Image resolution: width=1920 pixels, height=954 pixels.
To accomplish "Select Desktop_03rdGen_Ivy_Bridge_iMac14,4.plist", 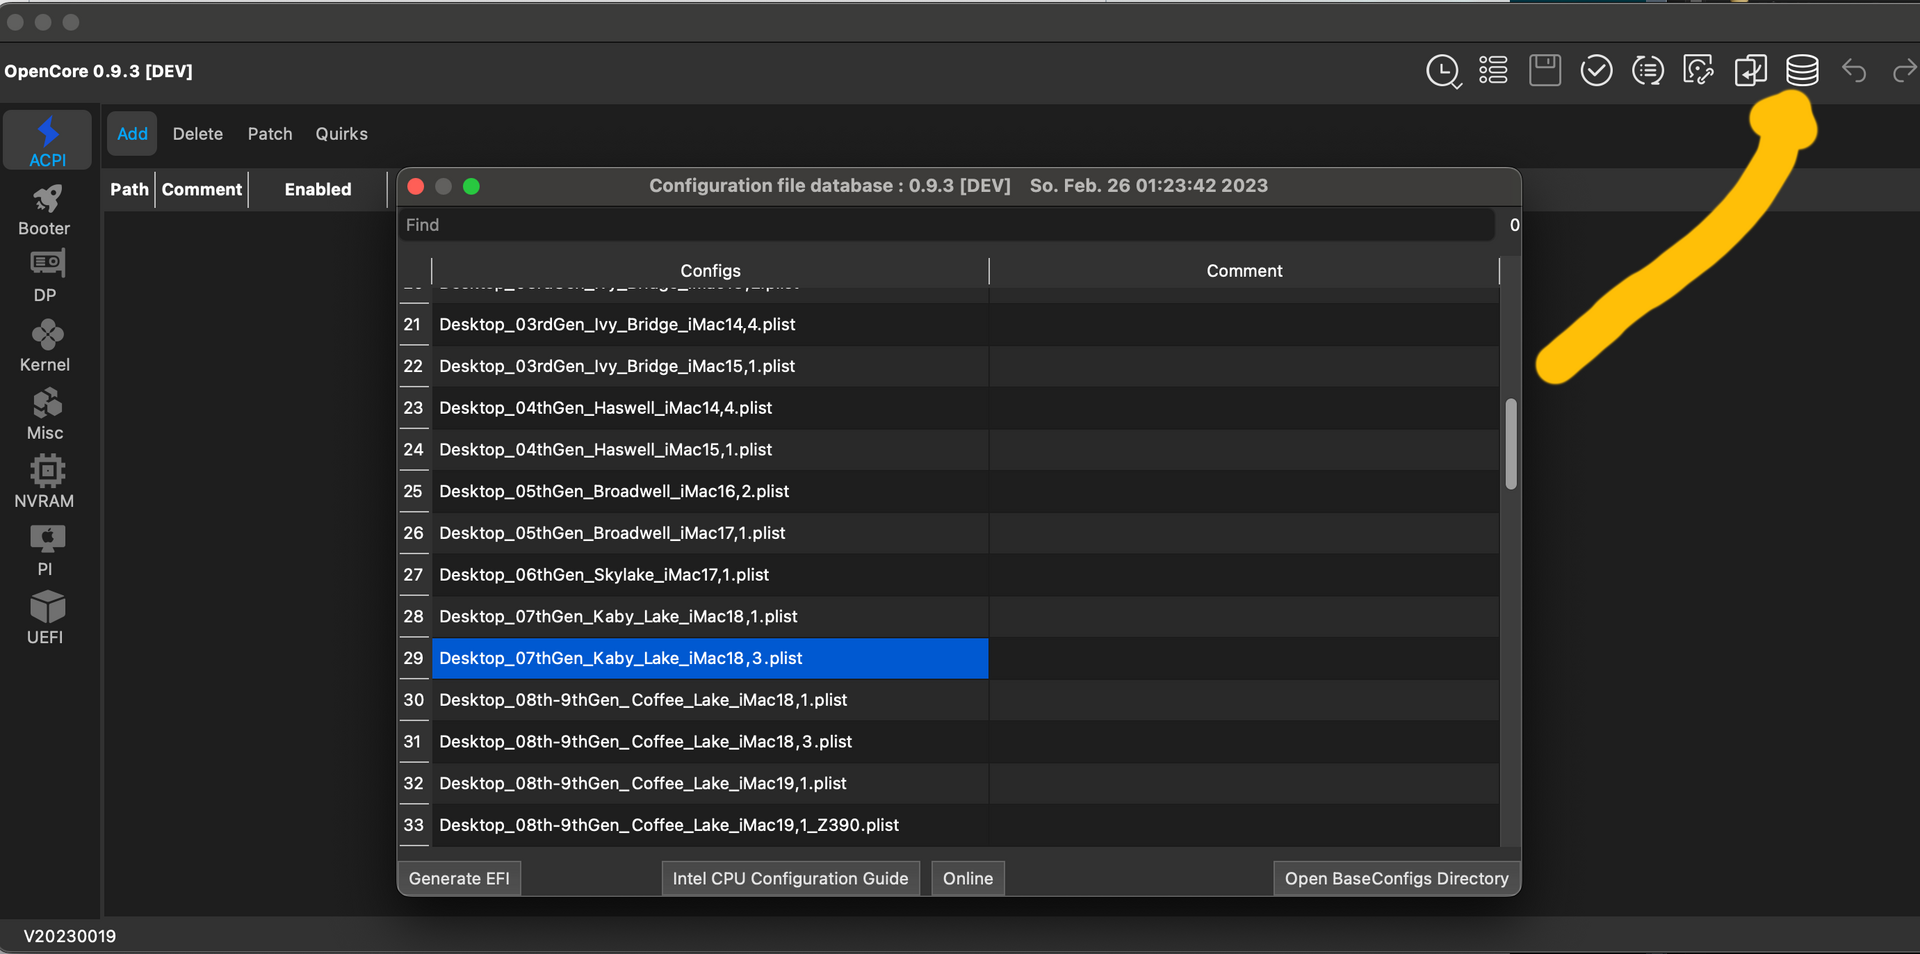I will click(710, 325).
